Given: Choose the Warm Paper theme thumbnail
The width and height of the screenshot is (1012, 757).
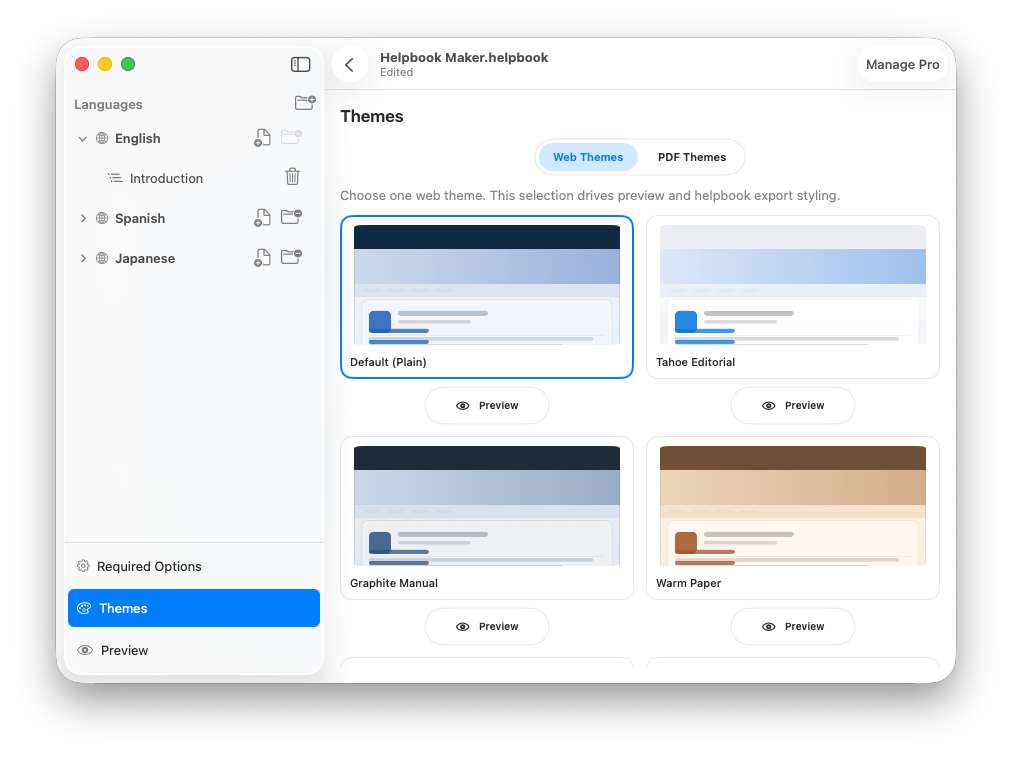Looking at the screenshot, I should point(792,506).
